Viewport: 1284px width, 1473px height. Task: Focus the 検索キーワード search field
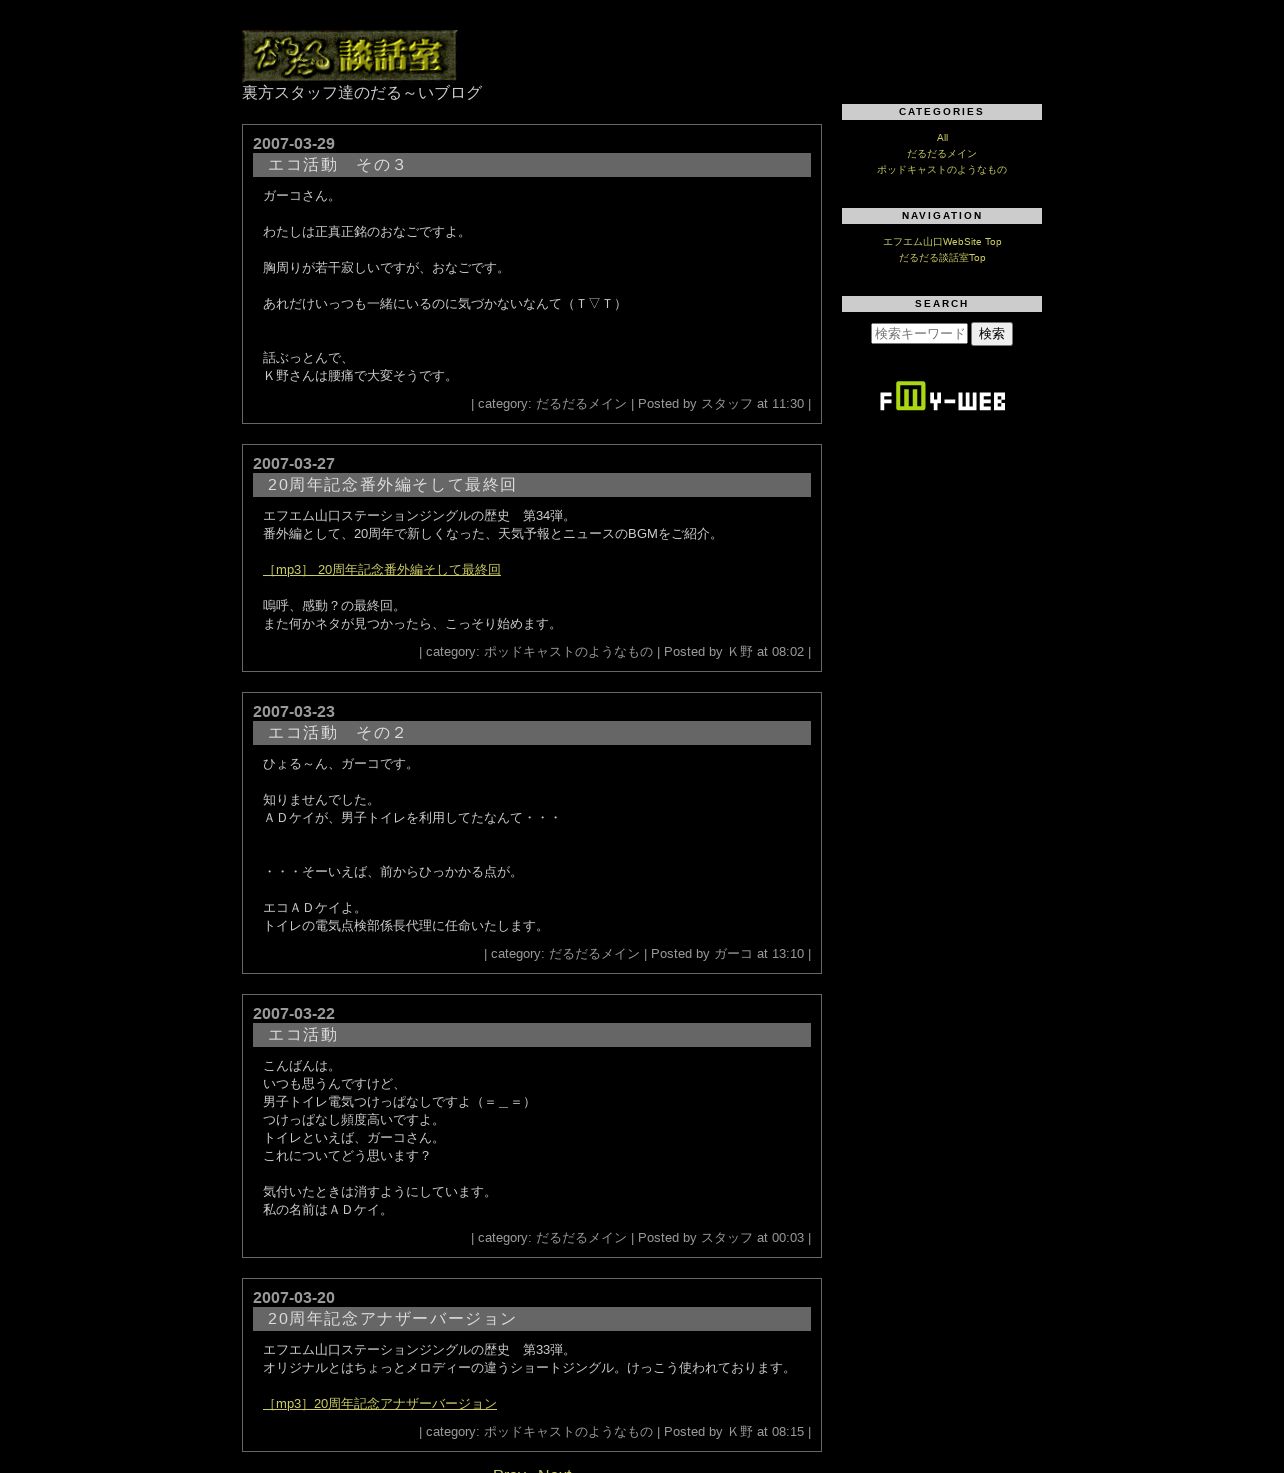click(x=919, y=334)
